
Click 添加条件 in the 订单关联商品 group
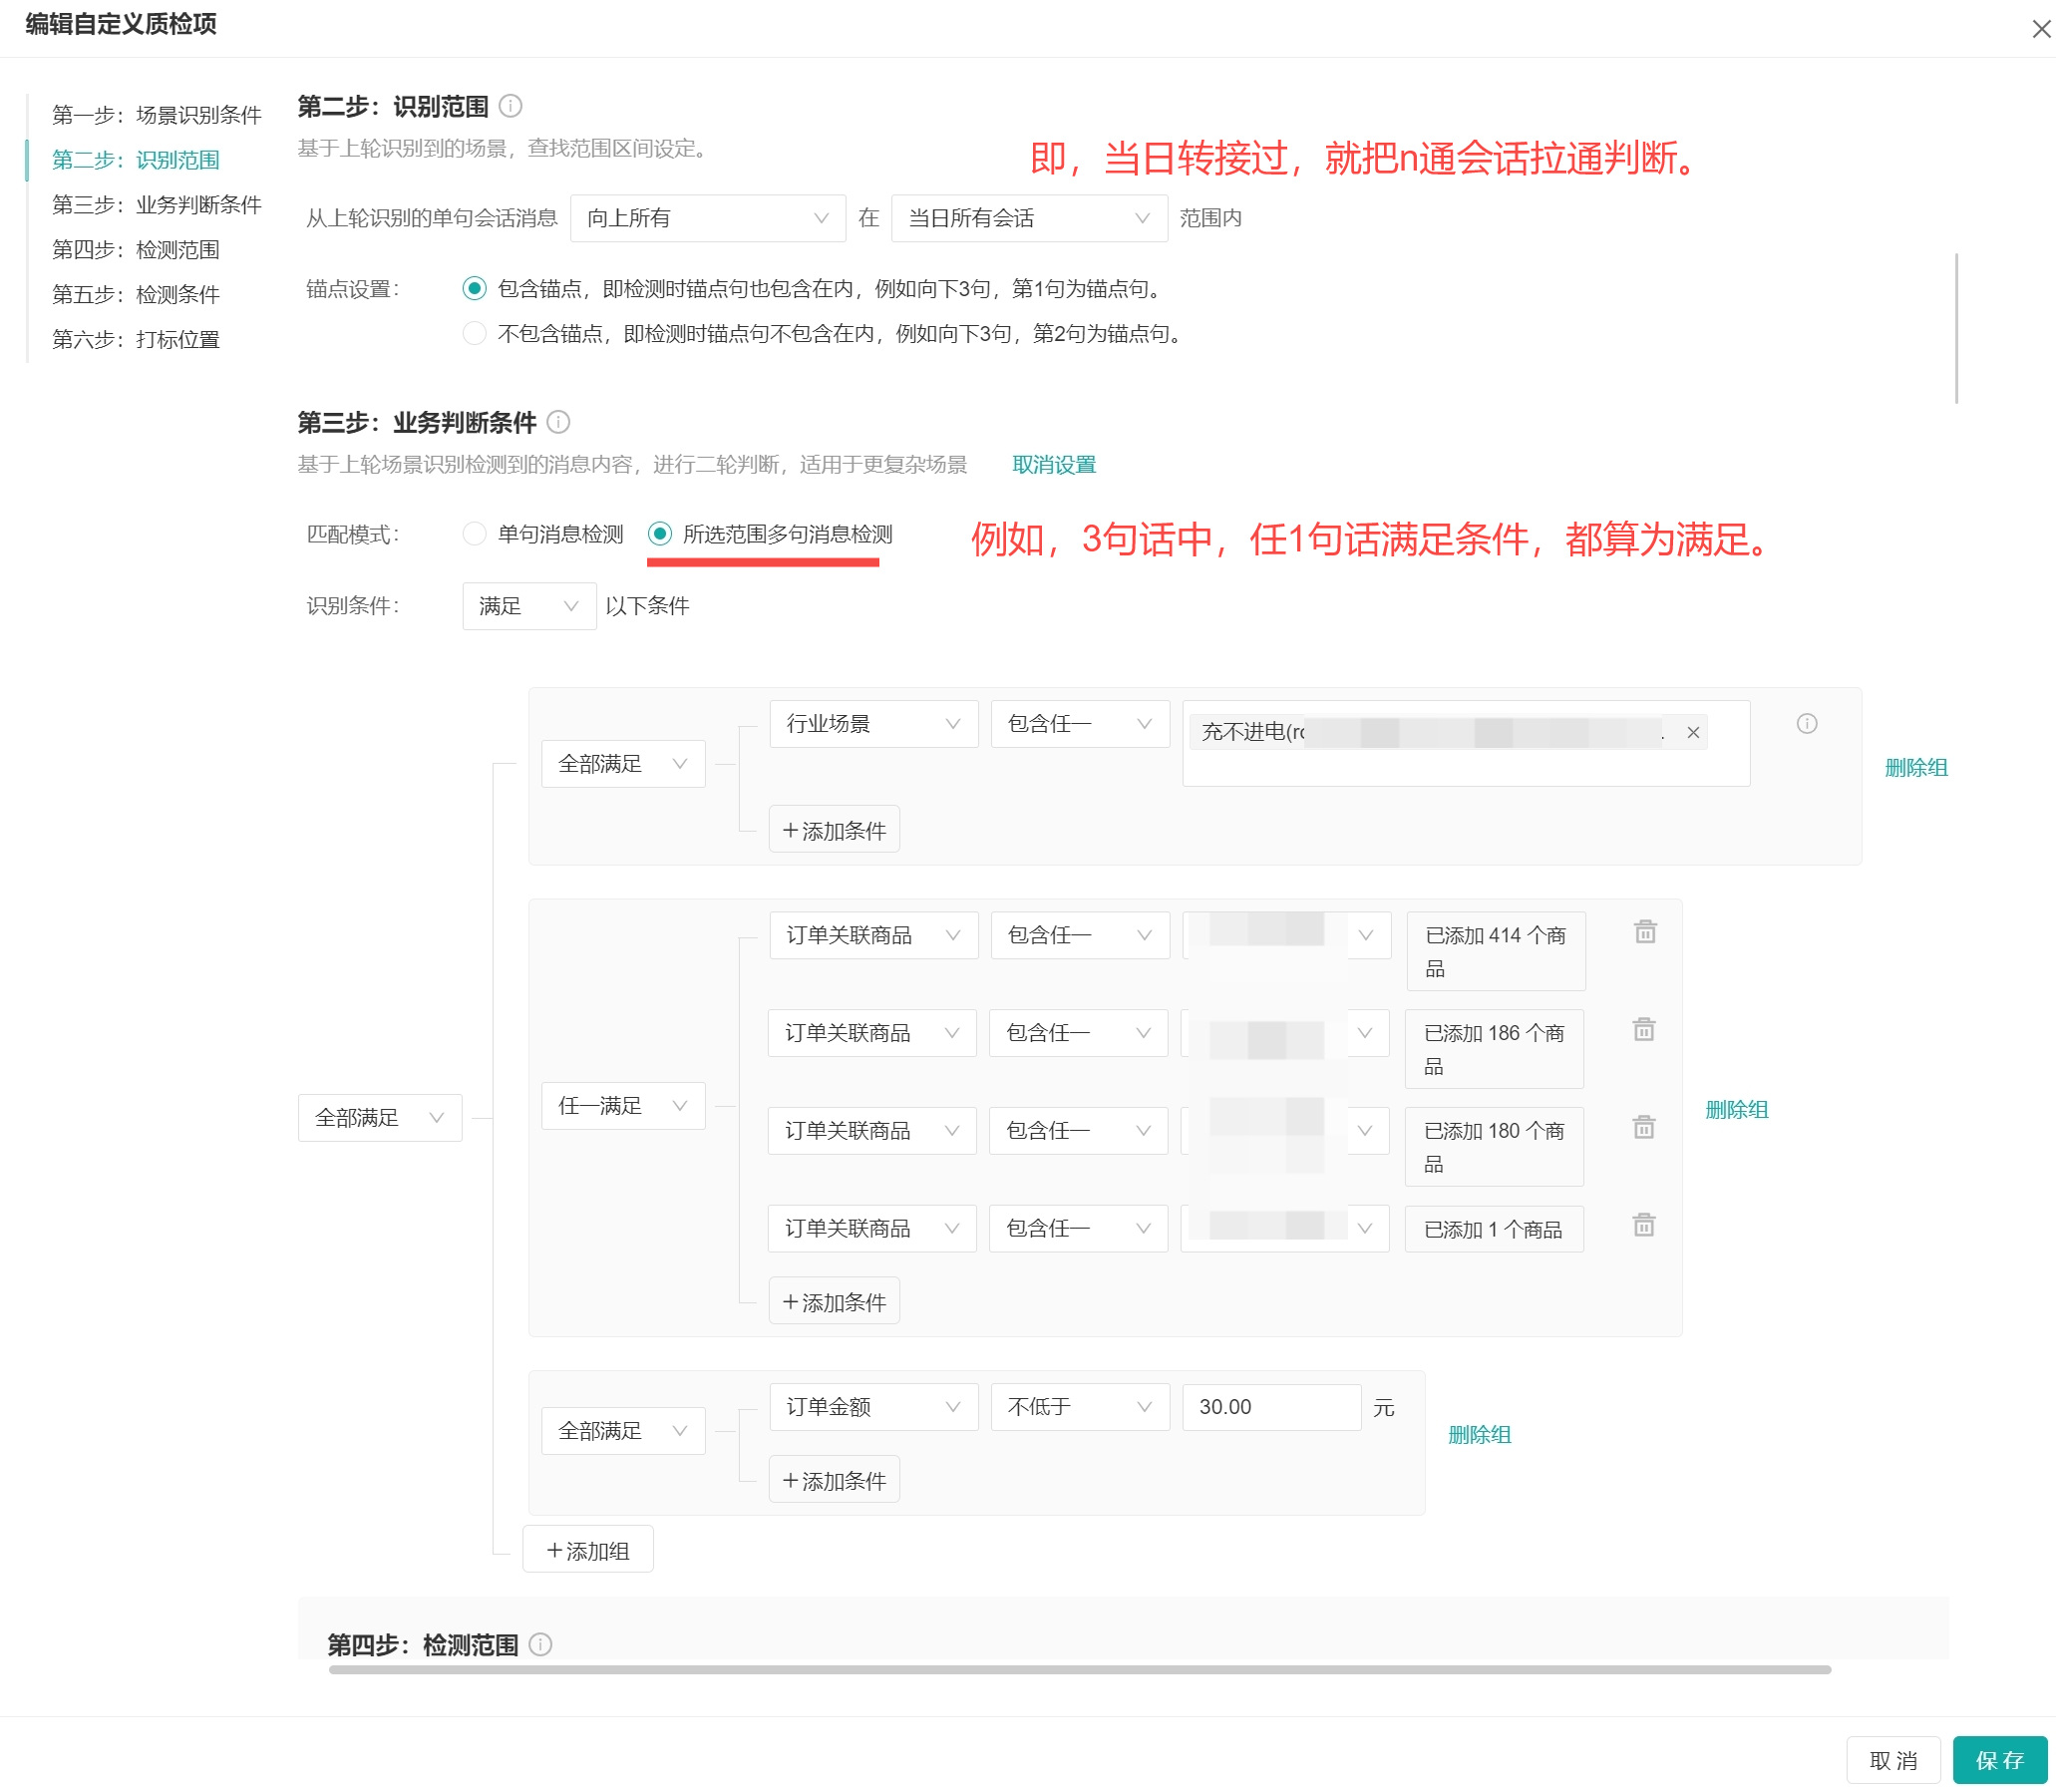pos(834,1302)
